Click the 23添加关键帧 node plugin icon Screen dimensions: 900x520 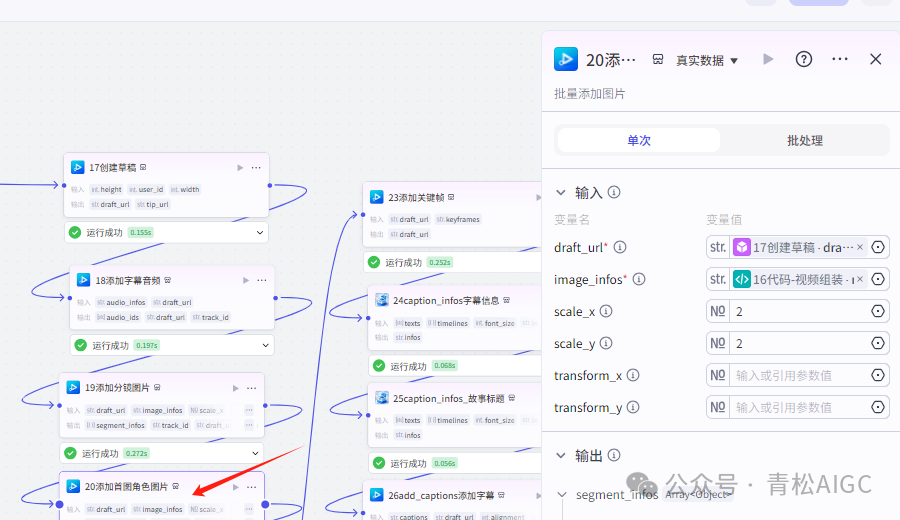(x=377, y=197)
